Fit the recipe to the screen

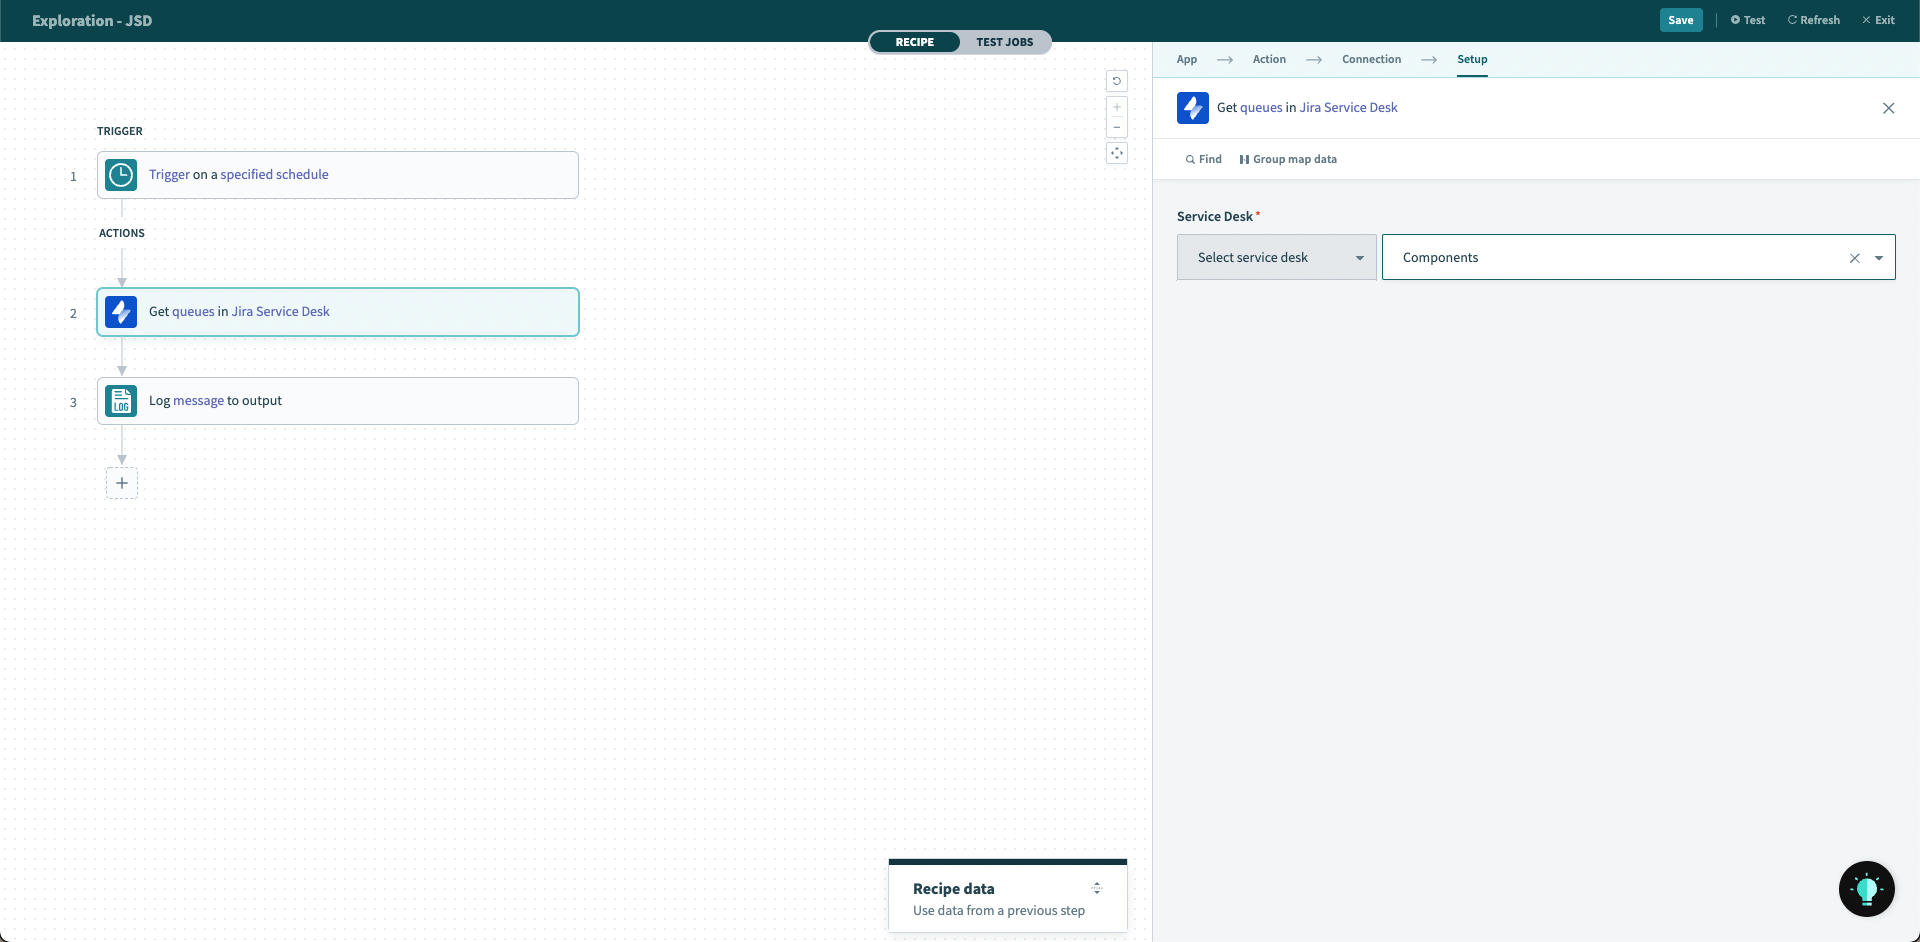tap(1117, 153)
